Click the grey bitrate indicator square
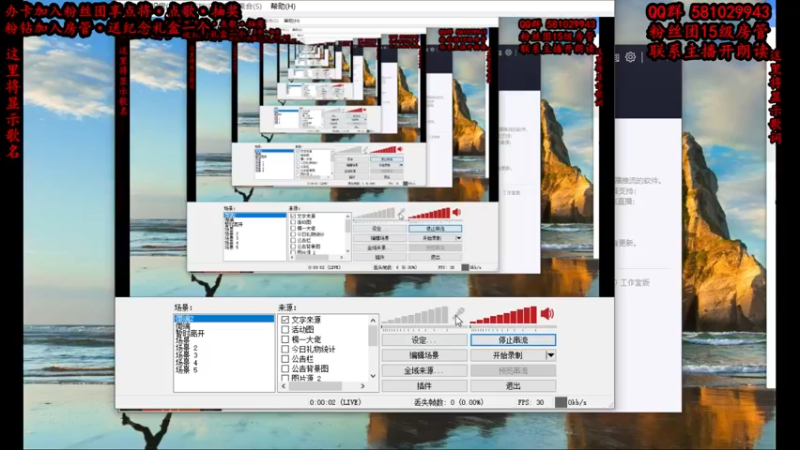 tap(561, 402)
